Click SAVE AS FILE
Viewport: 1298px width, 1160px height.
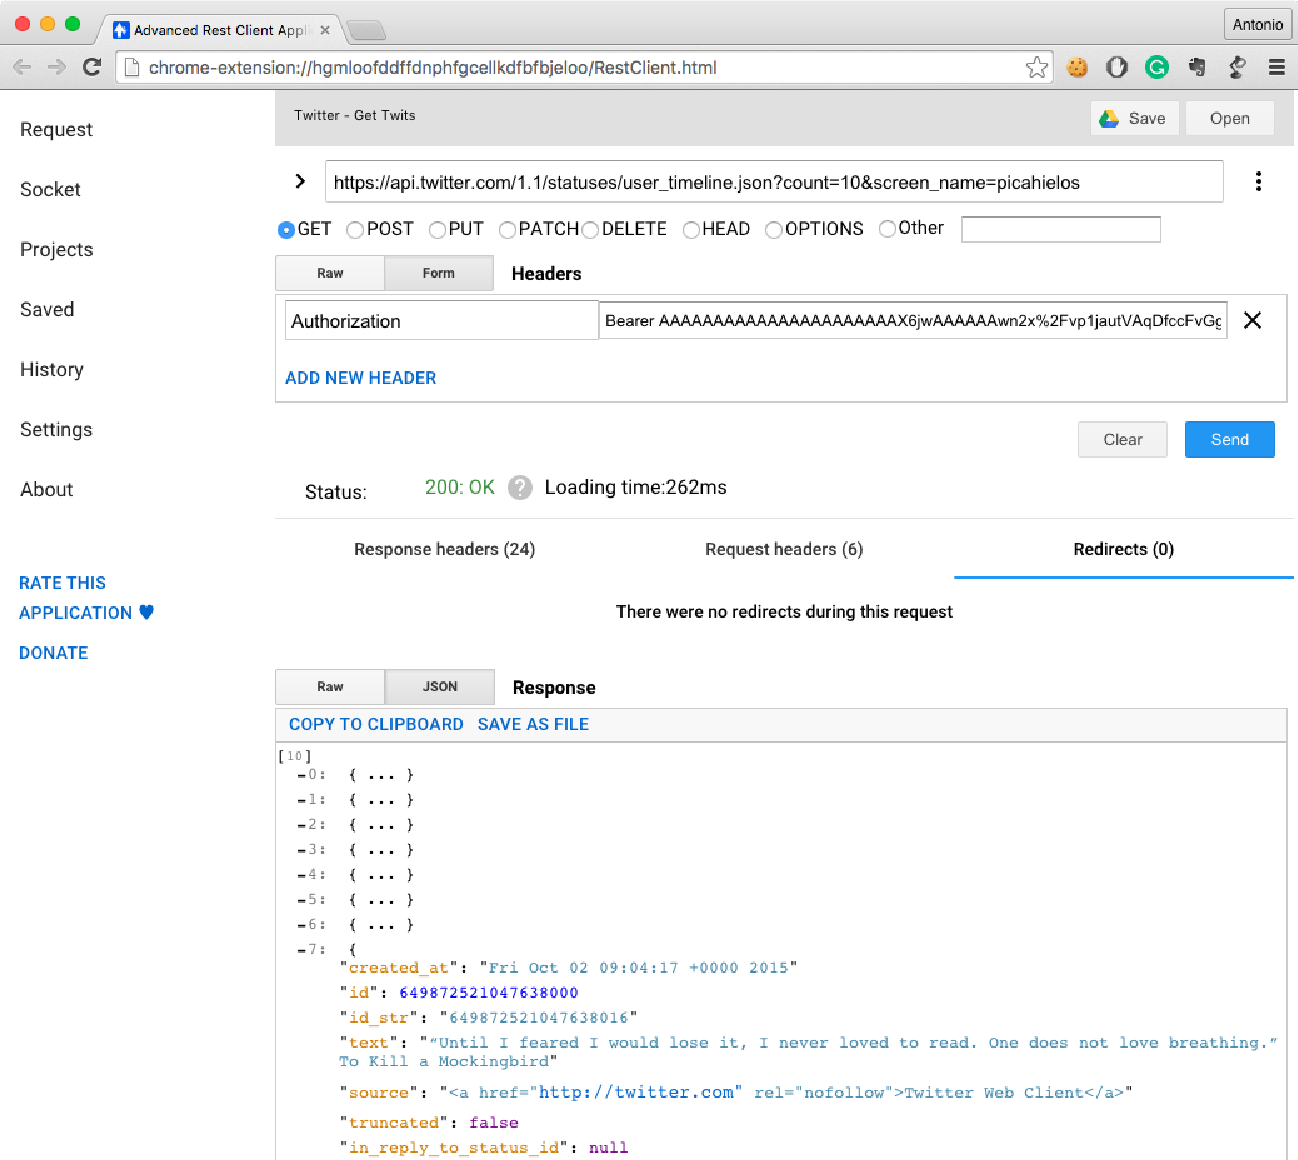pyautogui.click(x=533, y=724)
